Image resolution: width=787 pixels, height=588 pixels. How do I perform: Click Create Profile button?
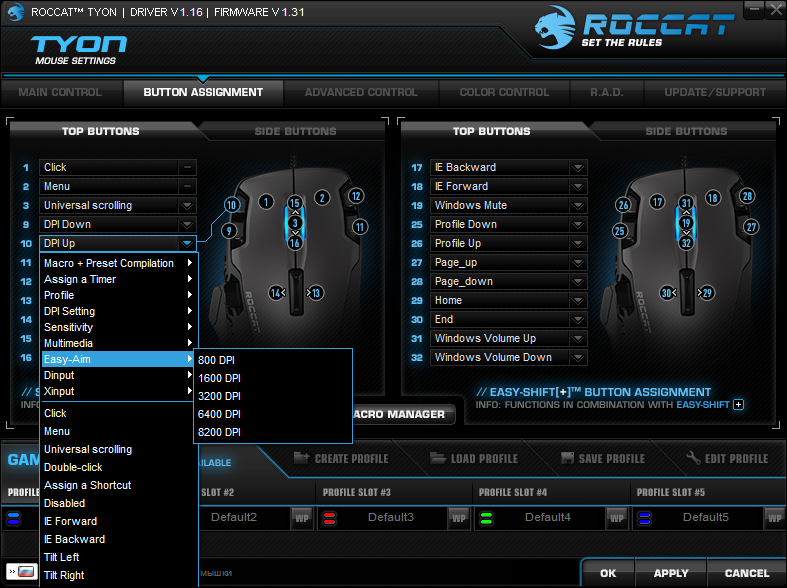pyautogui.click(x=341, y=459)
